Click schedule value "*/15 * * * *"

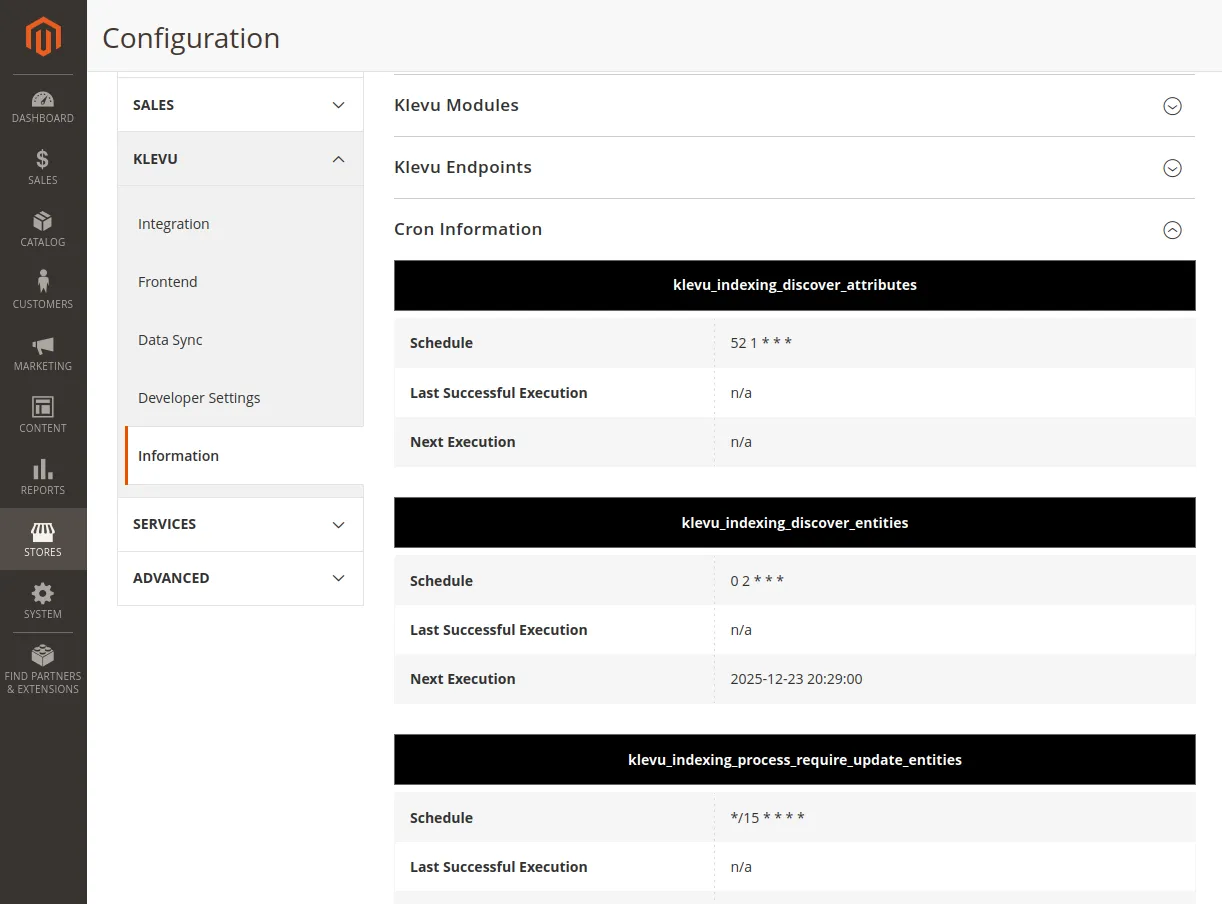point(767,818)
